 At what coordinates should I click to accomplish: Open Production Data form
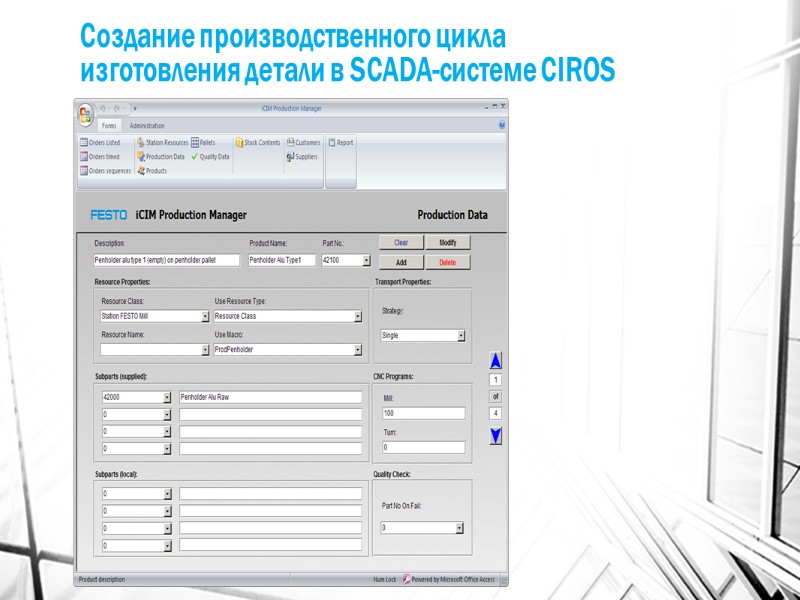pyautogui.click(x=161, y=157)
